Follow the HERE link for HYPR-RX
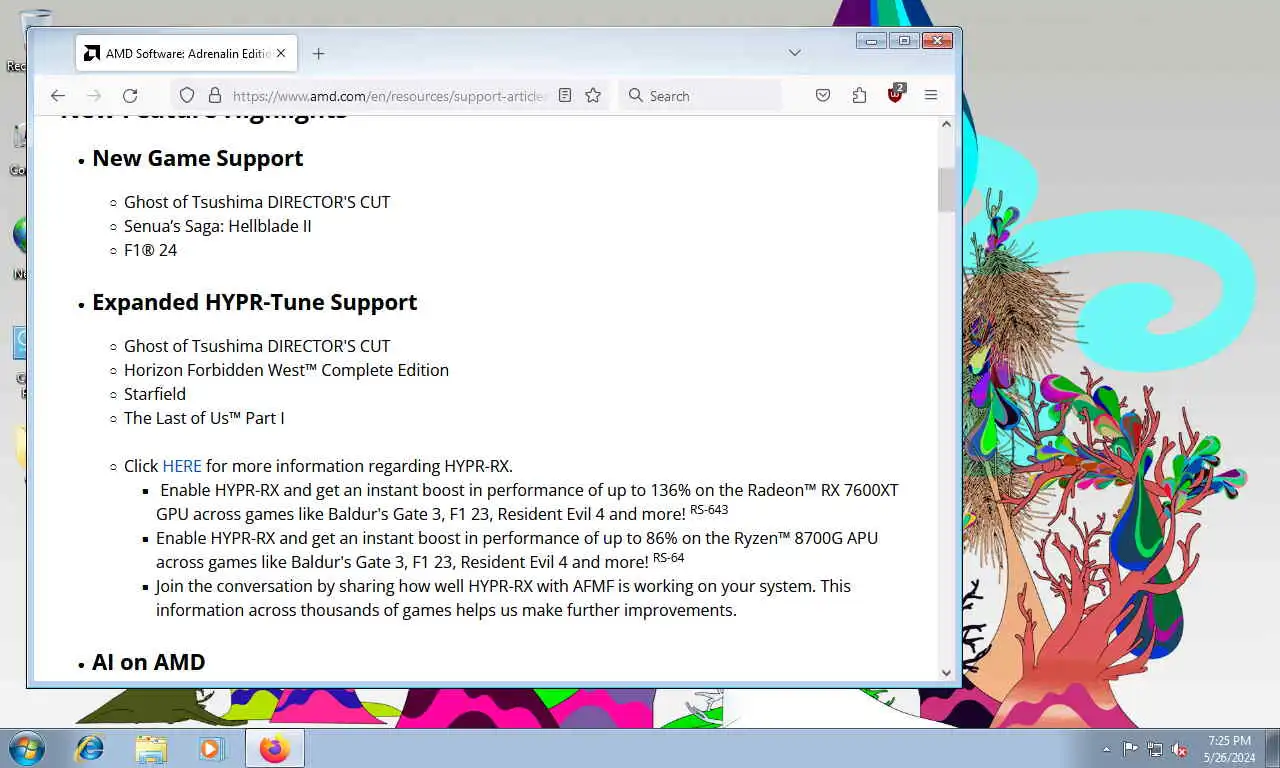This screenshot has width=1280, height=768. pyautogui.click(x=182, y=466)
